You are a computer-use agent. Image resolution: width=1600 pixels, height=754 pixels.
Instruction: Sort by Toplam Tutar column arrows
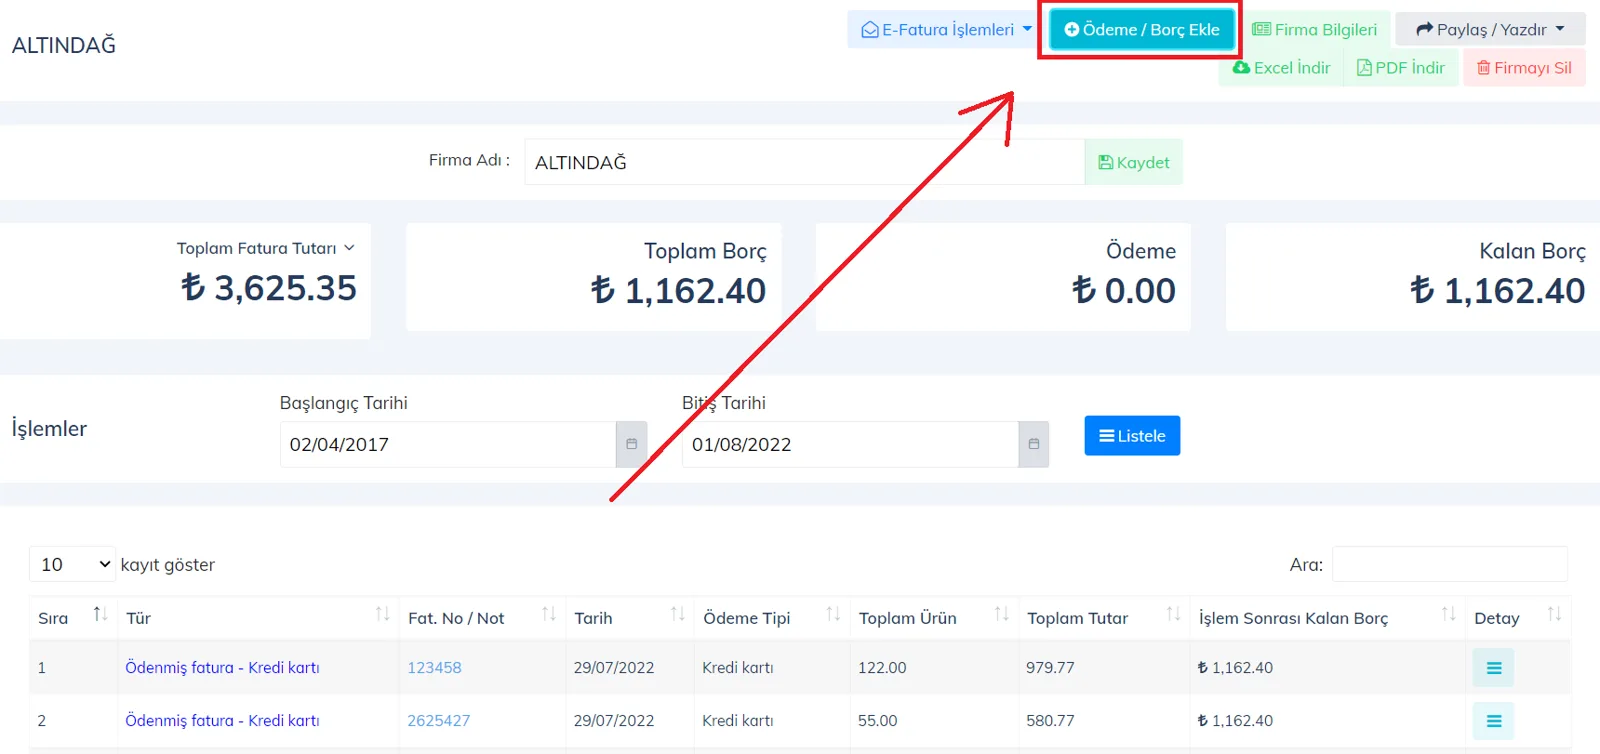pos(1174,614)
